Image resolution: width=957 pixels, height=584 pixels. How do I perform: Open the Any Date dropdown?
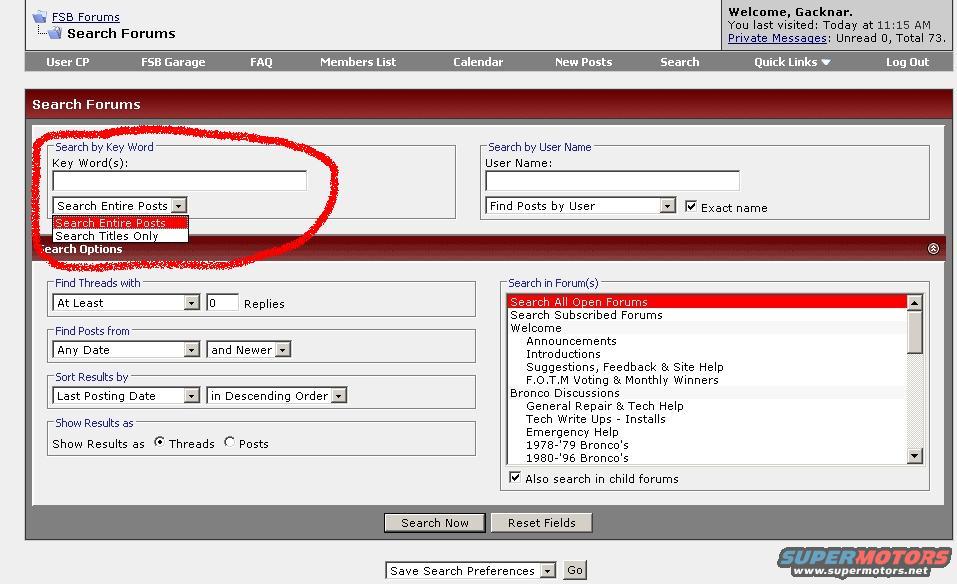[191, 350]
